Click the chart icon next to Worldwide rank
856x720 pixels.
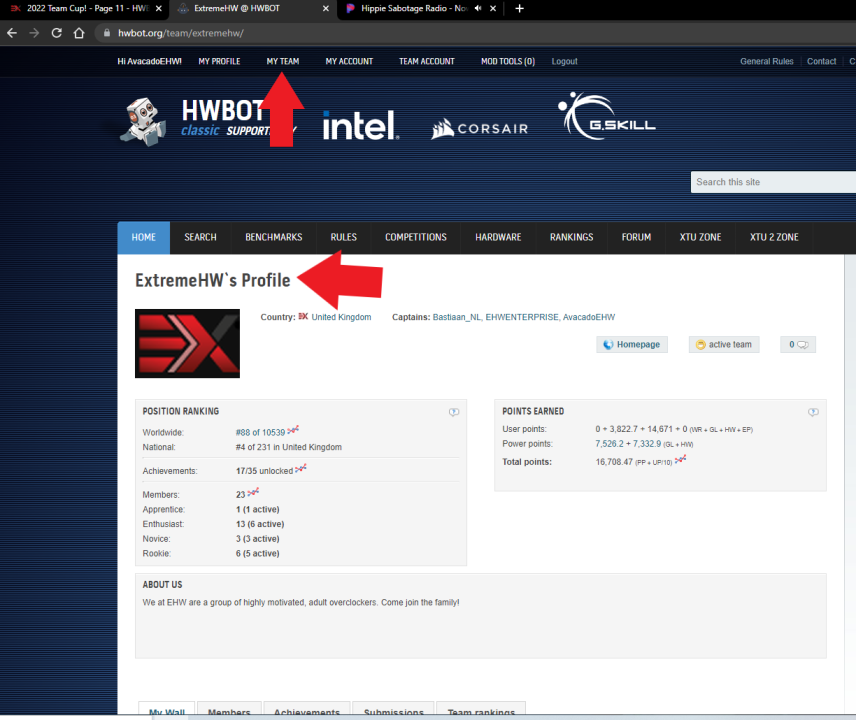293,431
